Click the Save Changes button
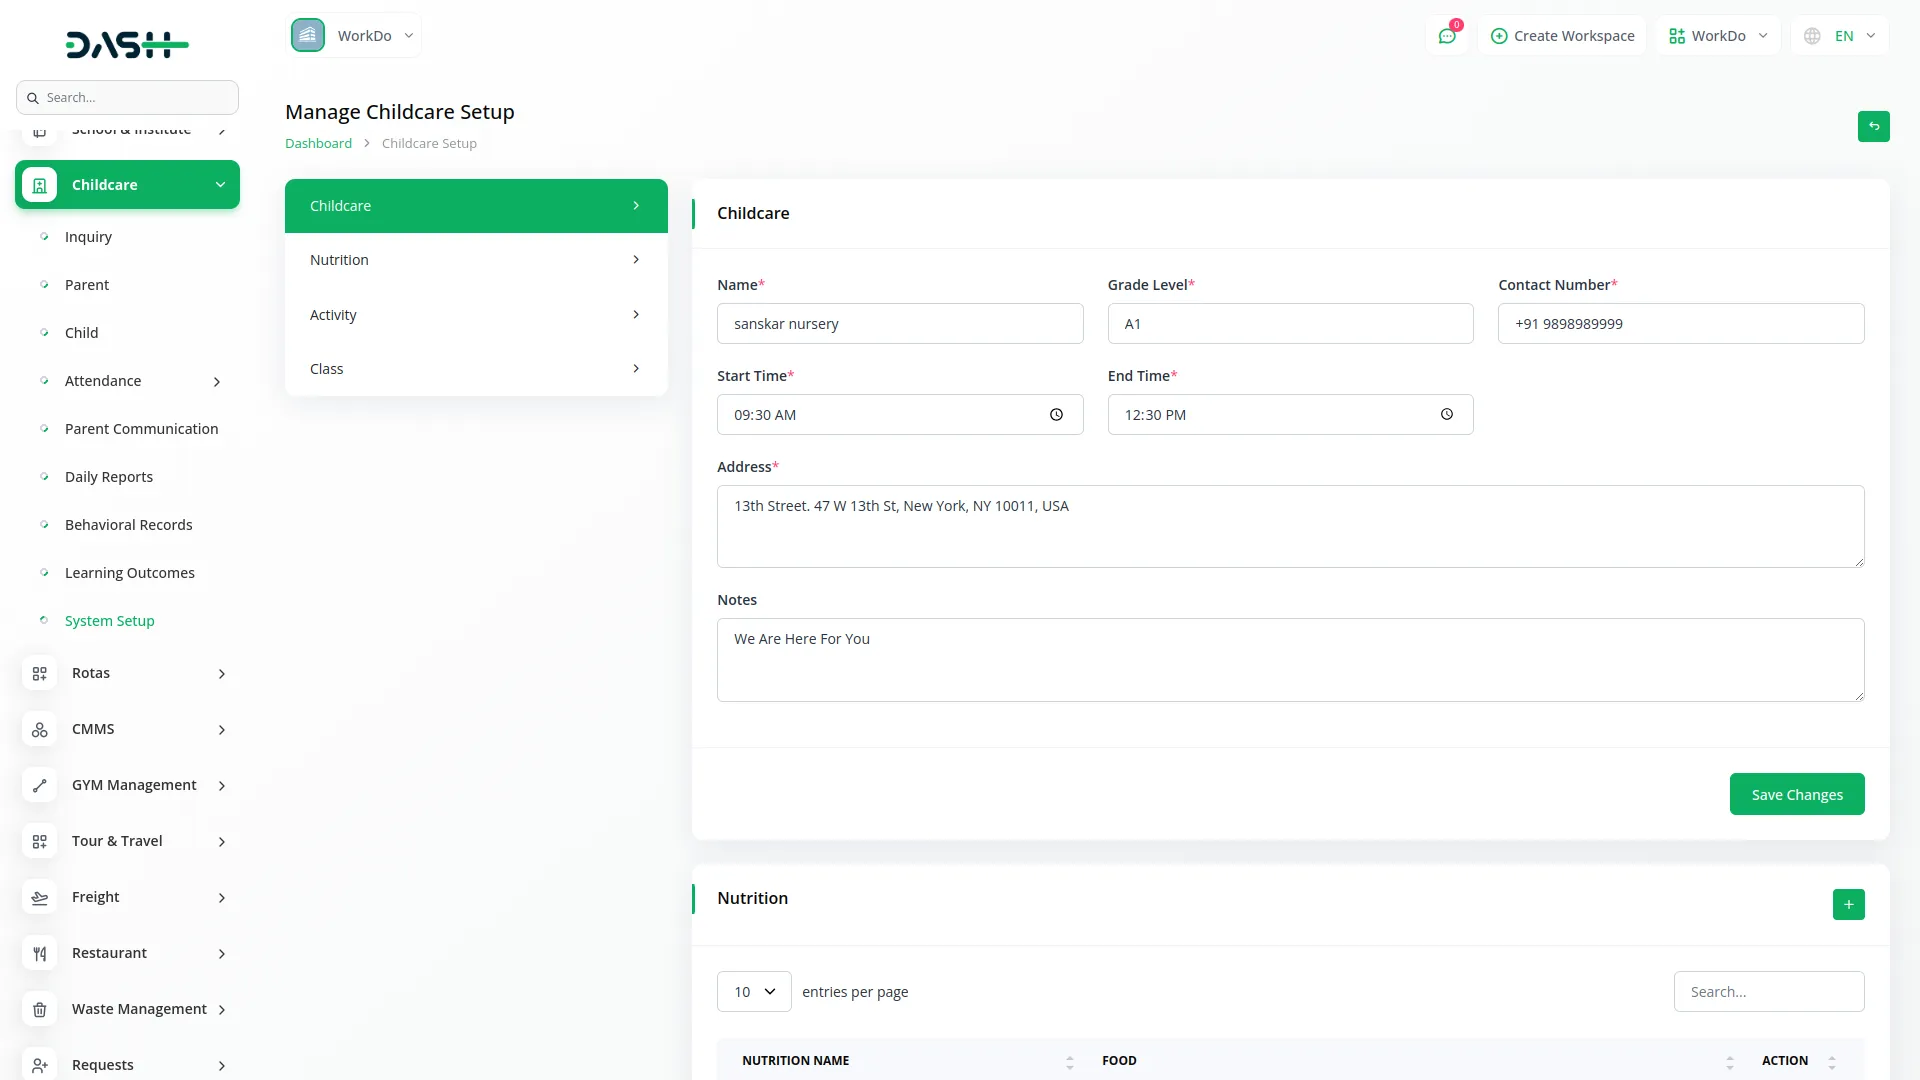1920x1080 pixels. pyautogui.click(x=1796, y=794)
